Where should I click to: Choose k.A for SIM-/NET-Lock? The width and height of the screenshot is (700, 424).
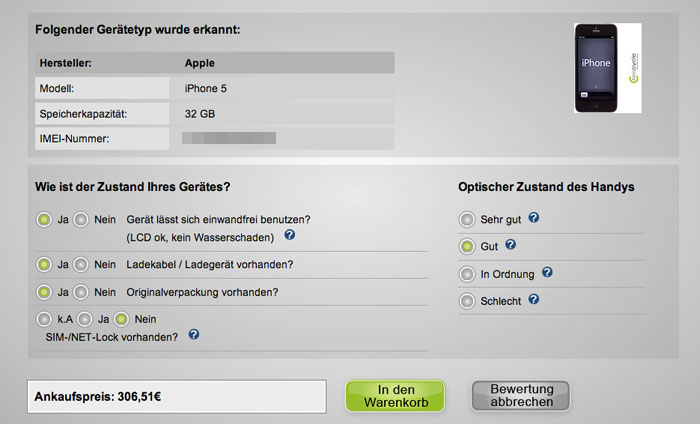coord(44,319)
